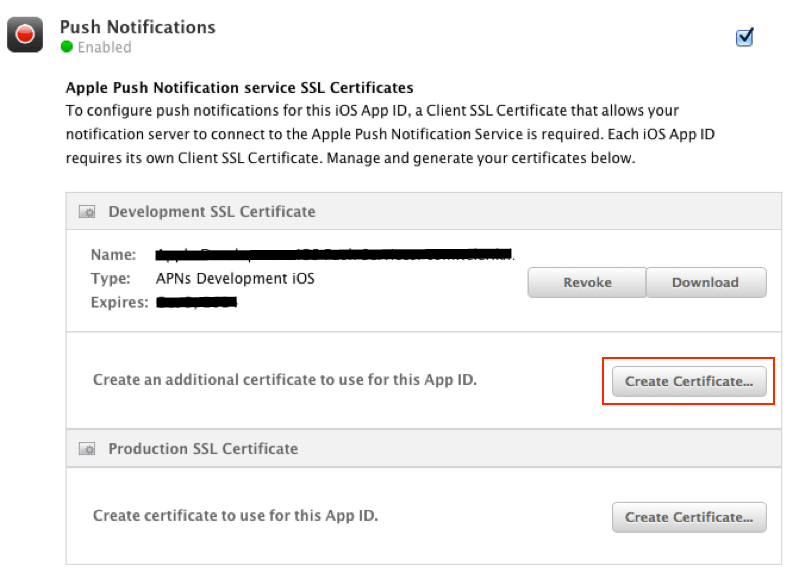The width and height of the screenshot is (792, 588).
Task: Click the green Enabled status dot
Action: click(x=67, y=47)
